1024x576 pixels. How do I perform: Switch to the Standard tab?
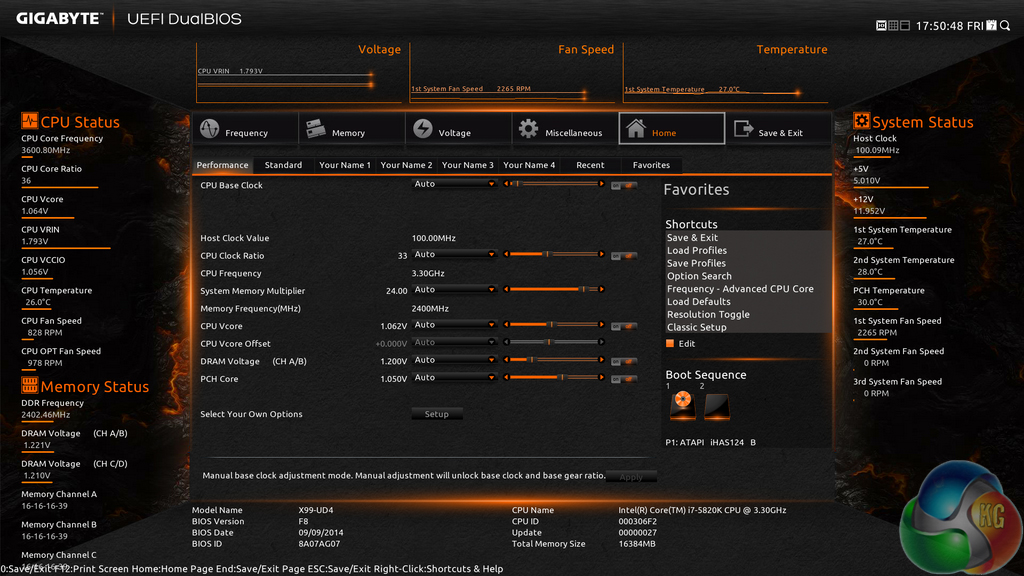click(x=283, y=165)
